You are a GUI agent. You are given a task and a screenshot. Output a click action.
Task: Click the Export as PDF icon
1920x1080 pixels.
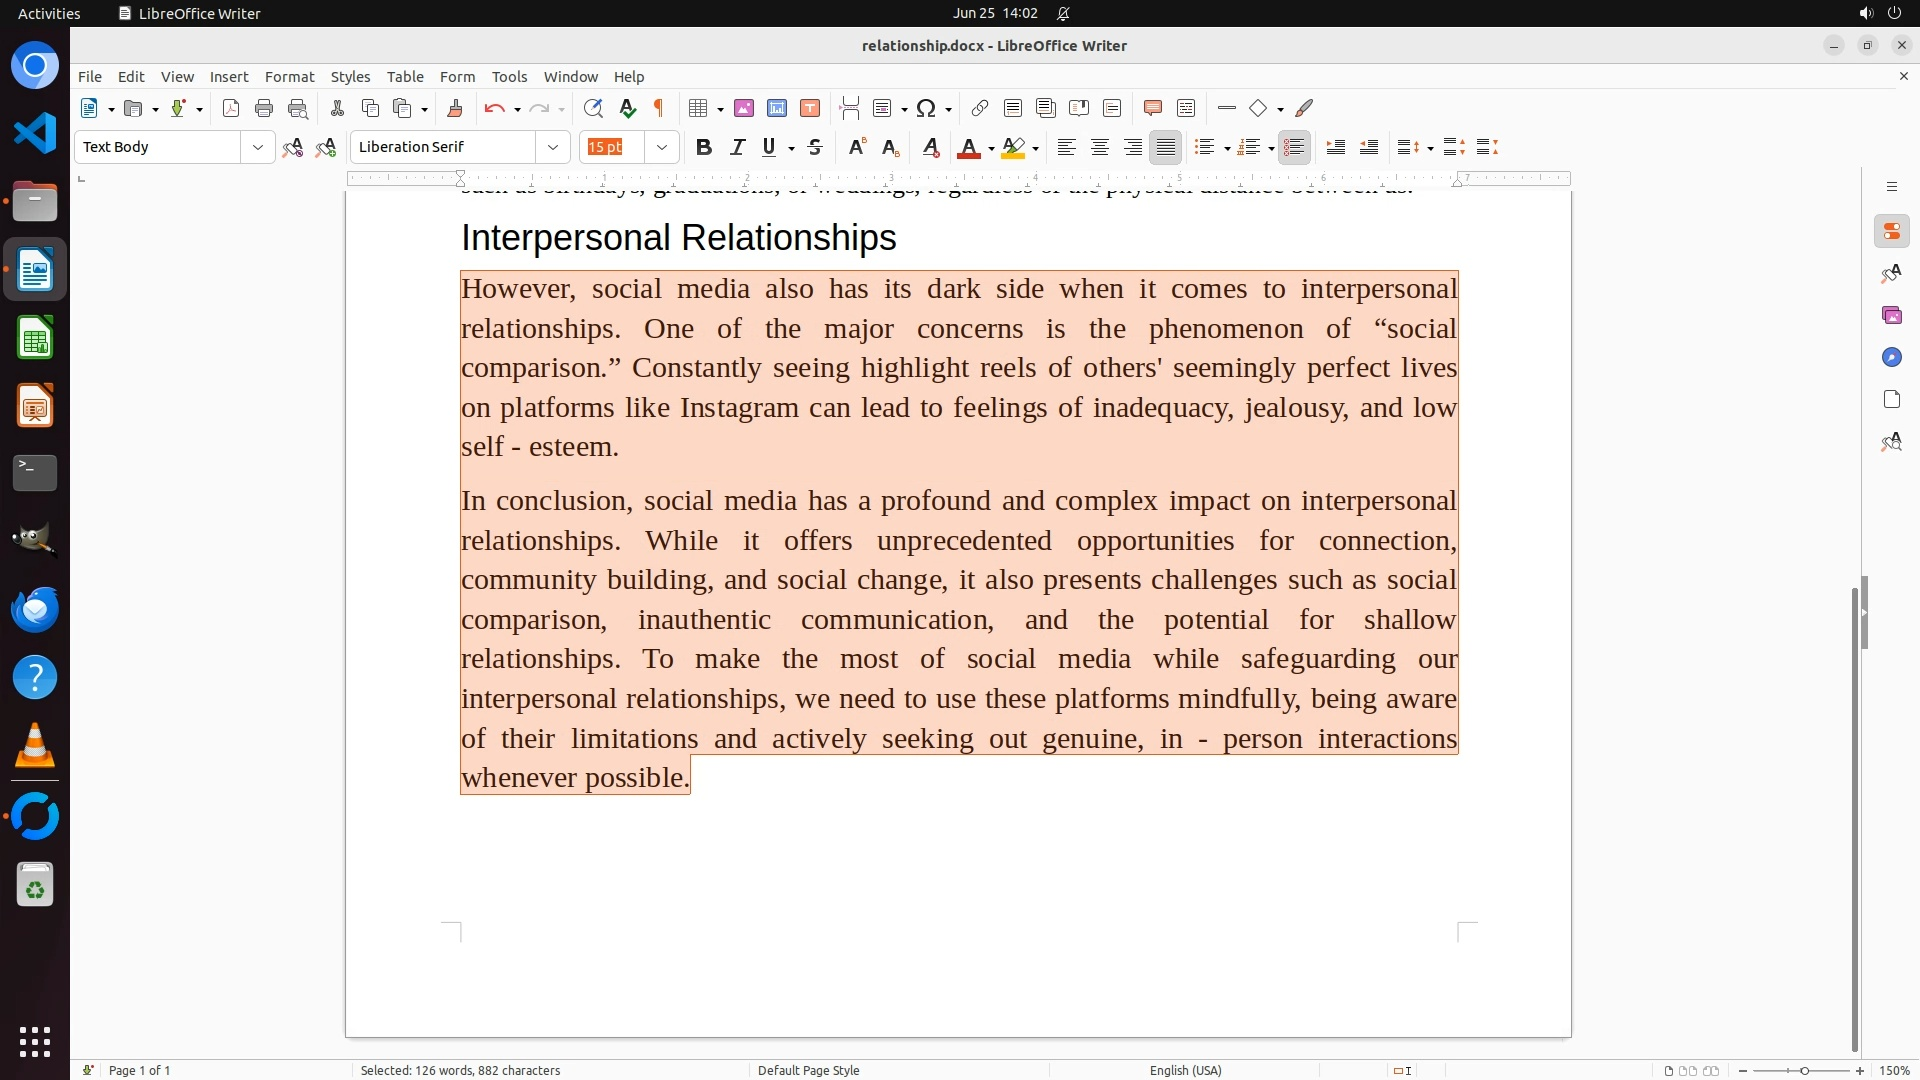click(x=231, y=108)
